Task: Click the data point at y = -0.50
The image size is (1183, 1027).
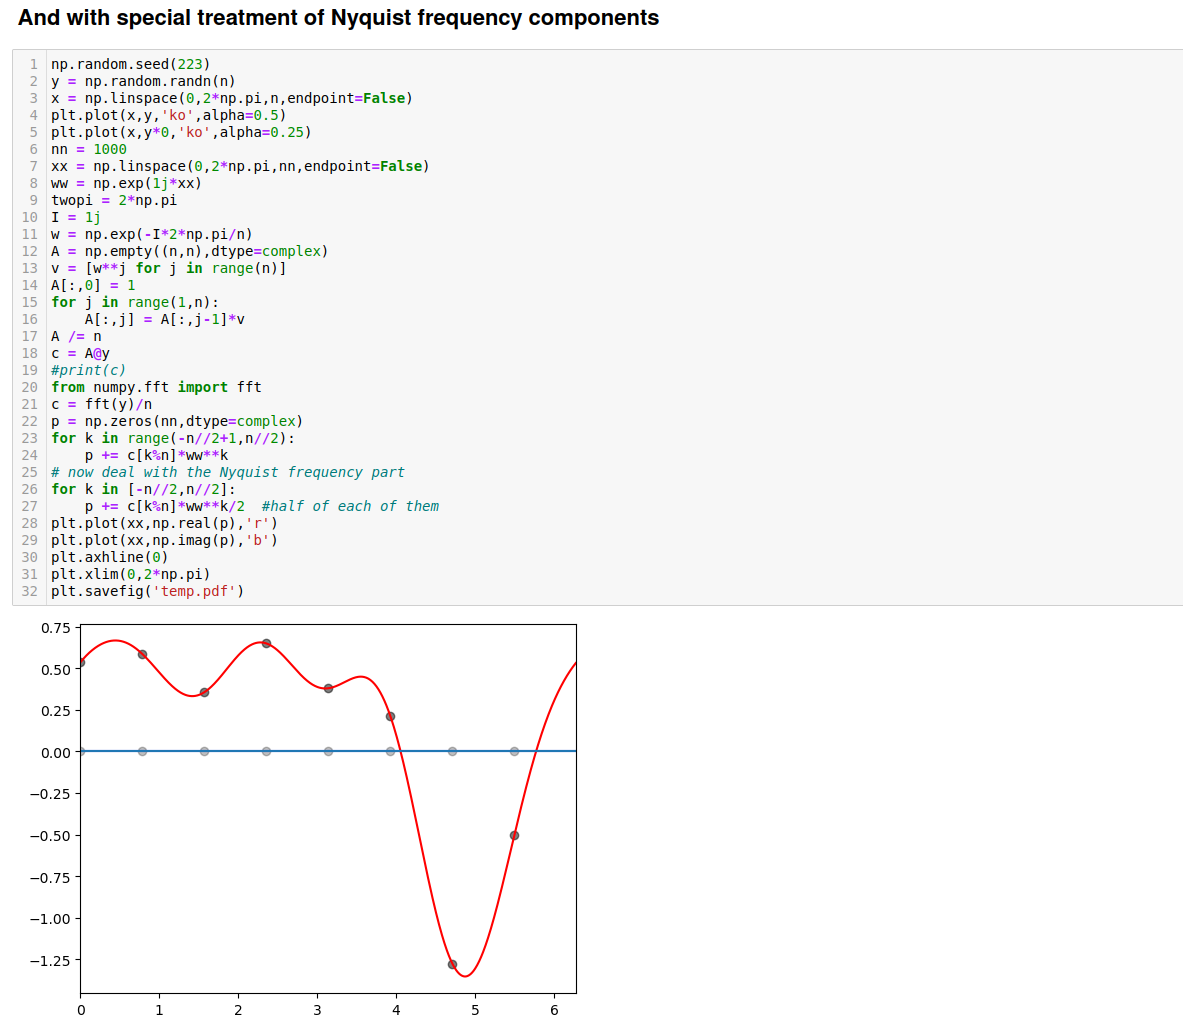Action: pyautogui.click(x=514, y=835)
